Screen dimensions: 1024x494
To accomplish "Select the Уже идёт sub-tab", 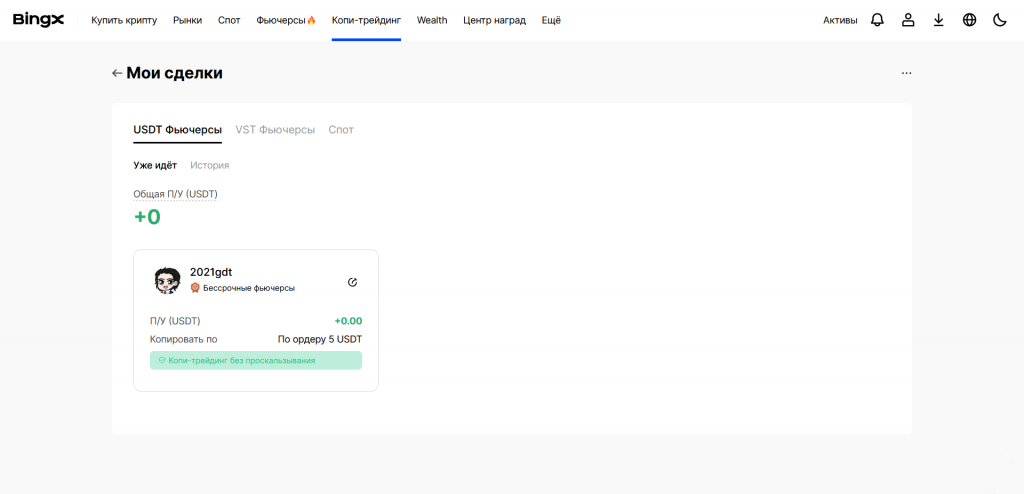I will 155,165.
